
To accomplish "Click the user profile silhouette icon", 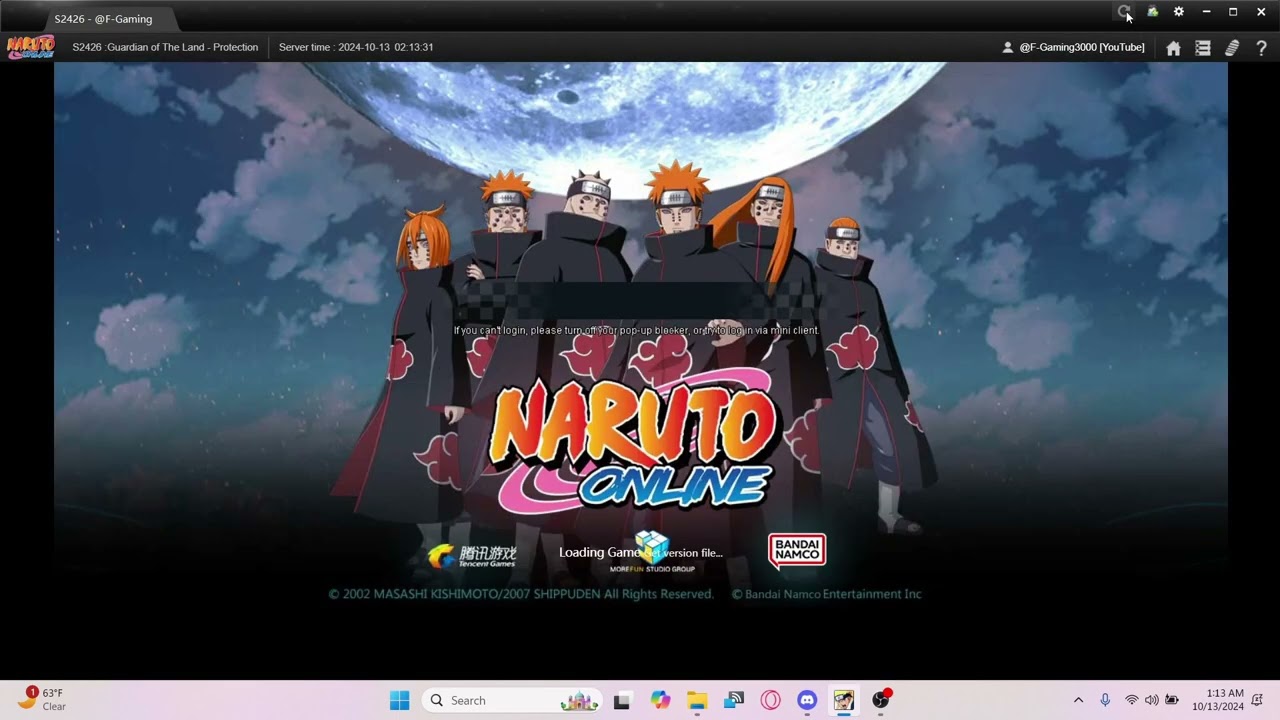I will click(x=1008, y=47).
